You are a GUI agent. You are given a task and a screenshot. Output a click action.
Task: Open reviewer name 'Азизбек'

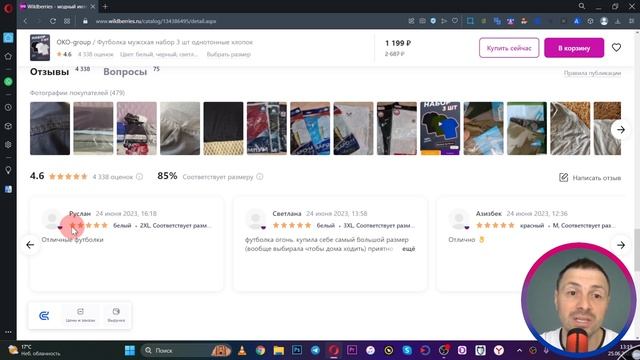coord(489,213)
